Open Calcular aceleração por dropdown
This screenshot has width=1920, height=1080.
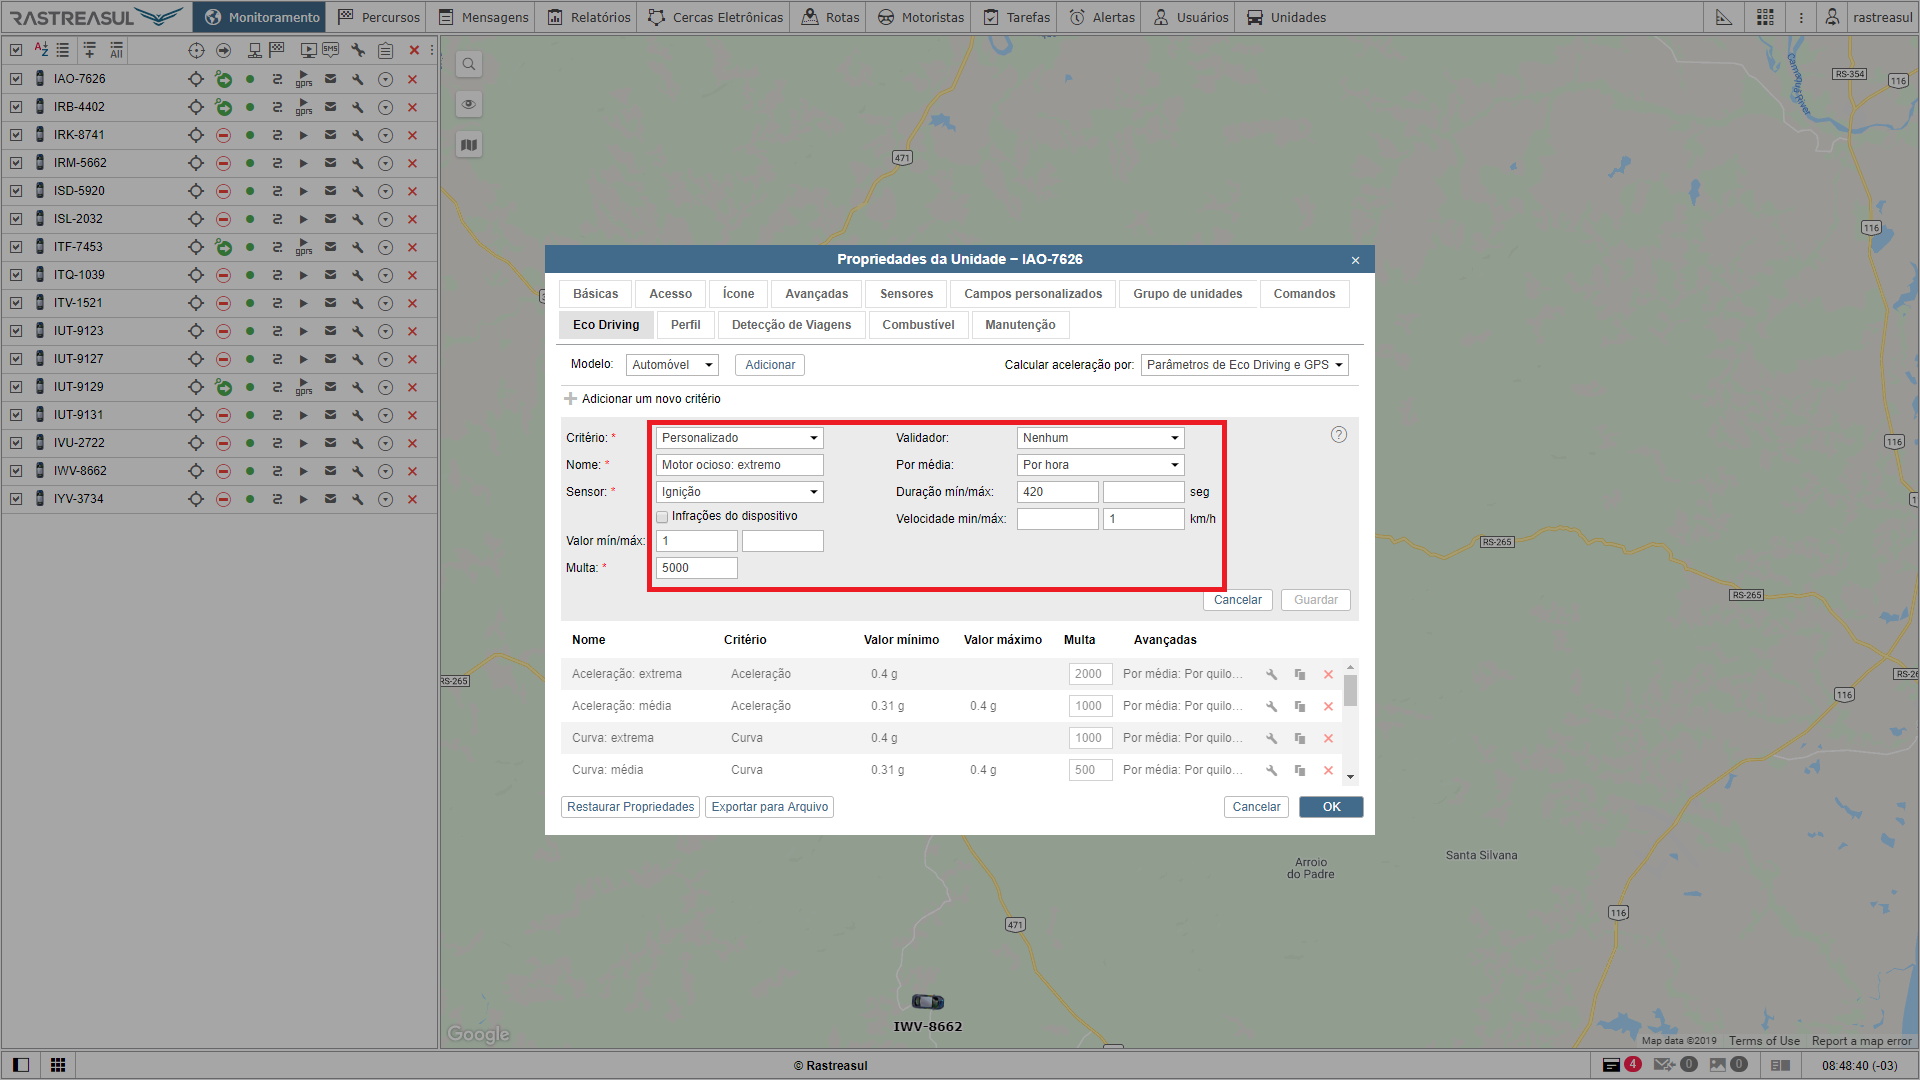1244,365
